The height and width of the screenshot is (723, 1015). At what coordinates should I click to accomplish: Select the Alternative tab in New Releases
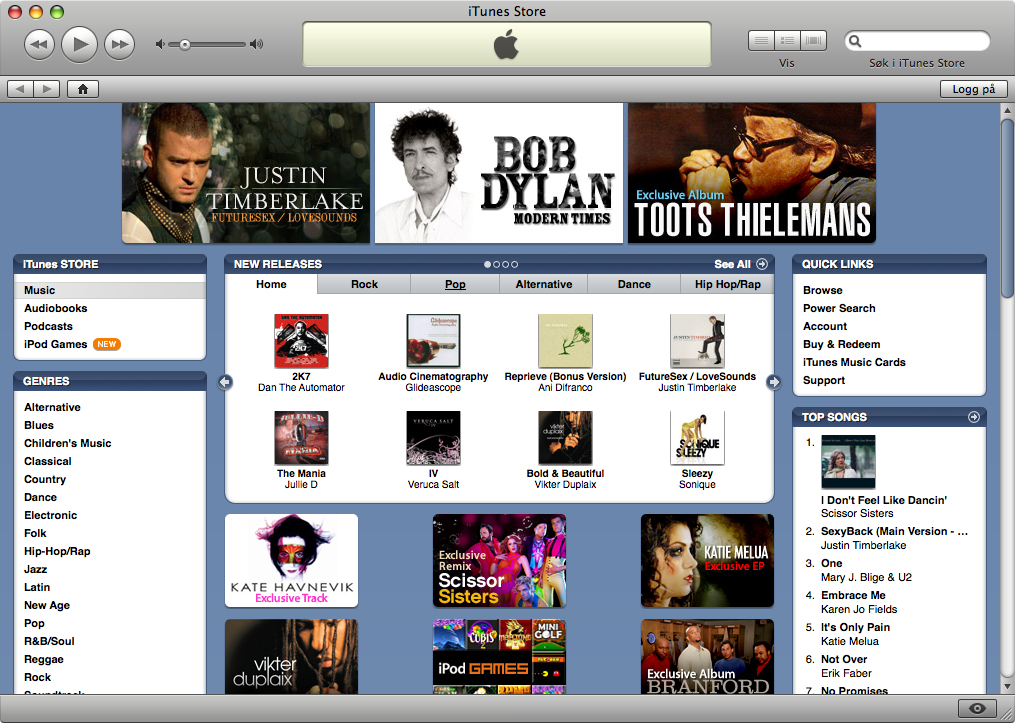544,284
